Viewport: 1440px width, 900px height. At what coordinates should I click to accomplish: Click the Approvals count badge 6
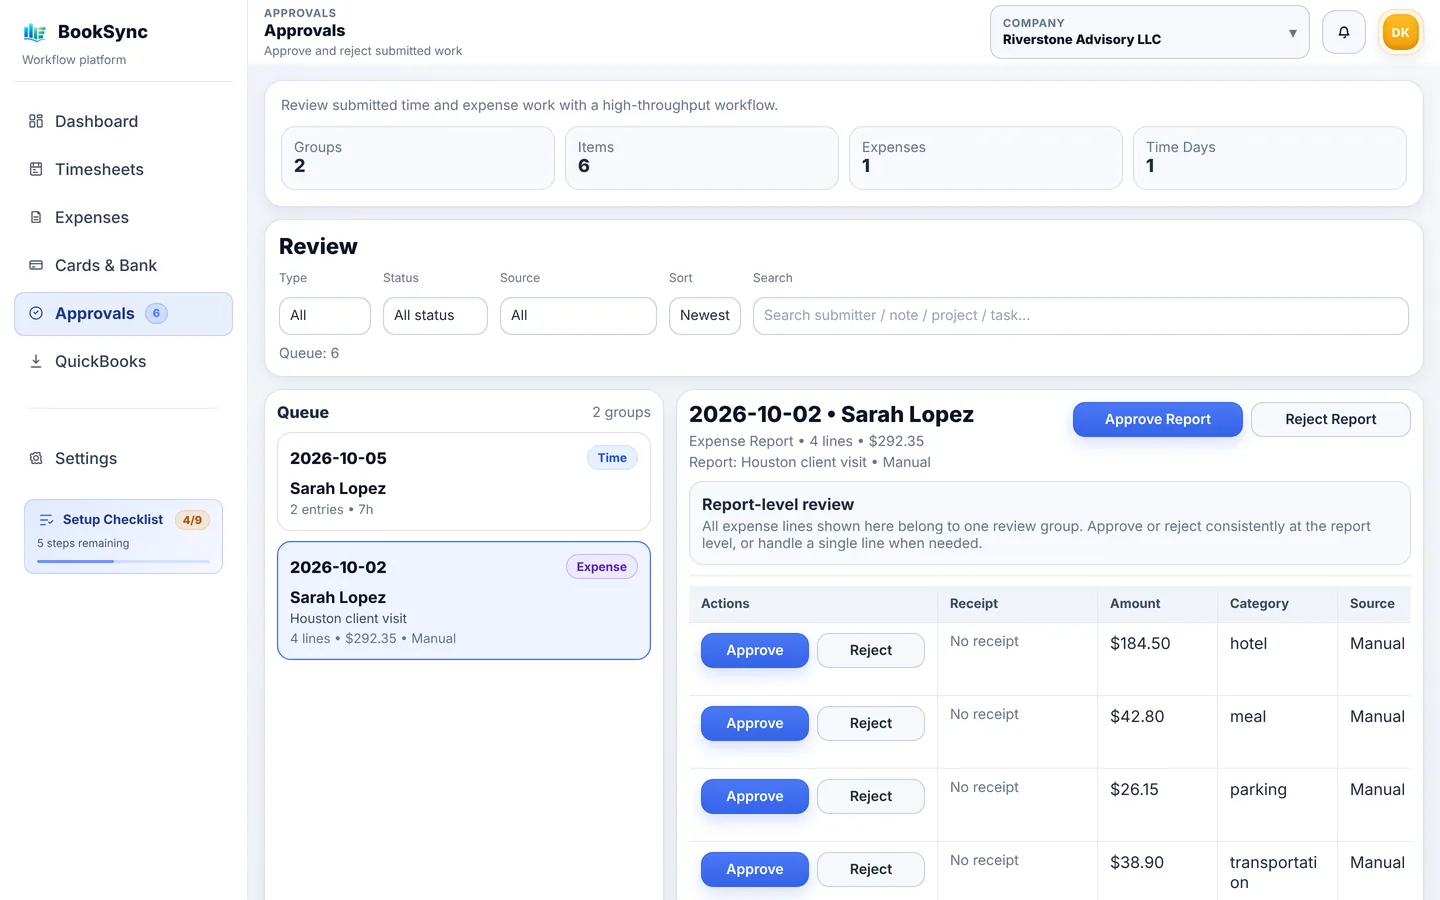[156, 313]
